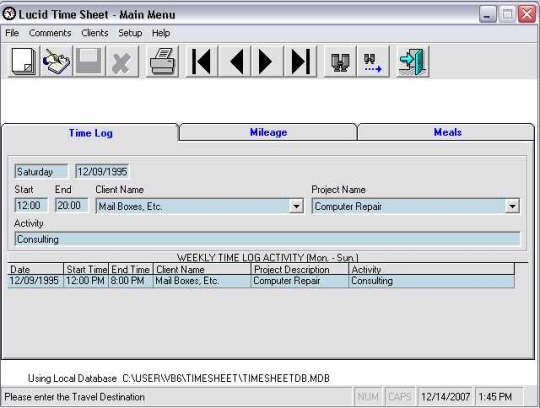Click the edit record icon with pencil
Viewport: 540px width, 408px height.
pyautogui.click(x=56, y=61)
